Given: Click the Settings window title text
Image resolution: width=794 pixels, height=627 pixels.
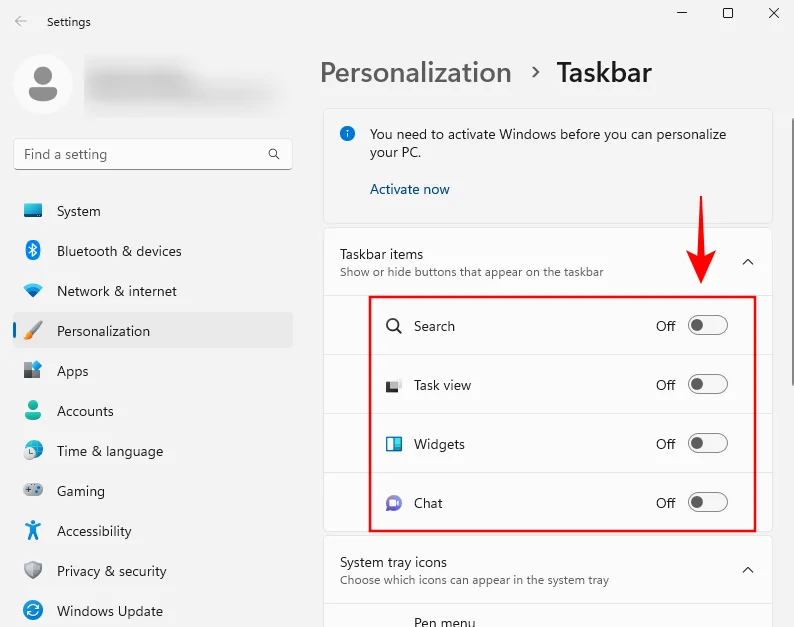Looking at the screenshot, I should pyautogui.click(x=68, y=22).
